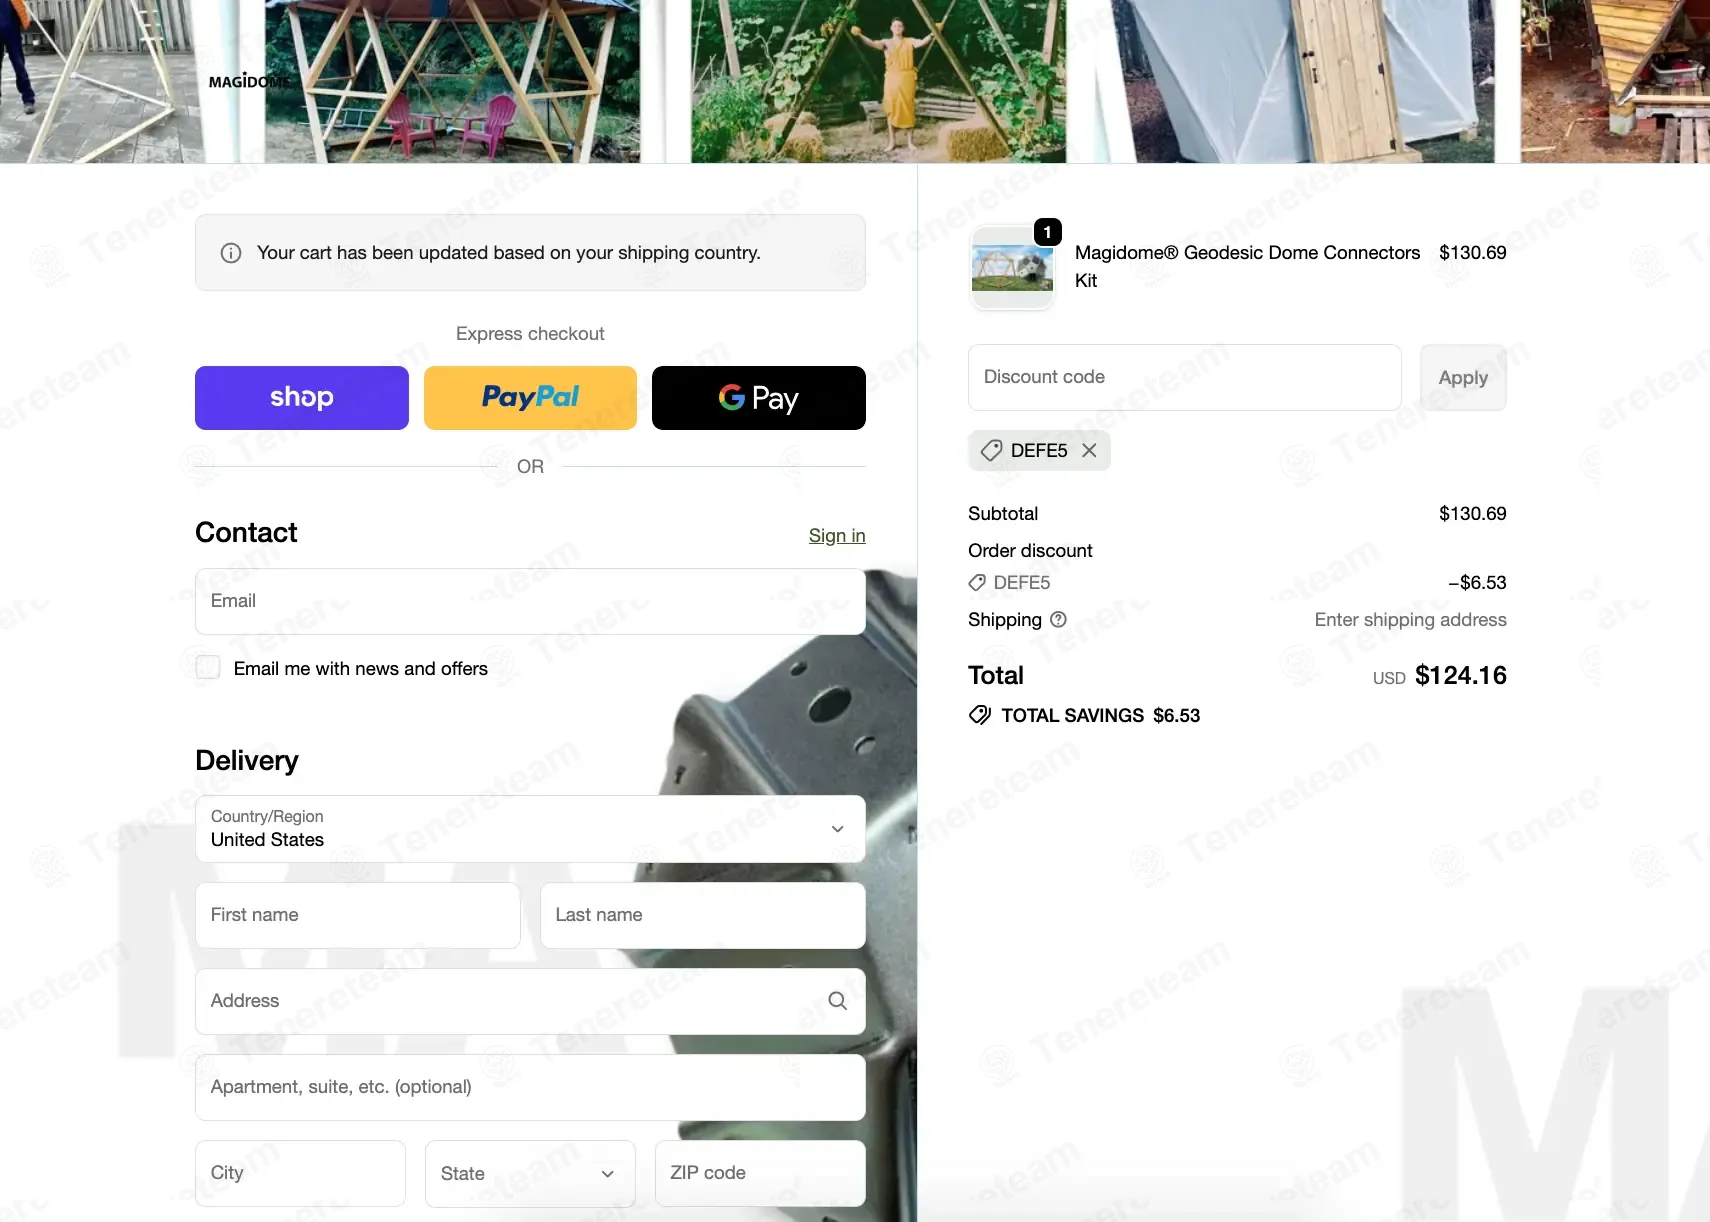Check out with PayPal
This screenshot has height=1222, width=1710.
click(530, 398)
